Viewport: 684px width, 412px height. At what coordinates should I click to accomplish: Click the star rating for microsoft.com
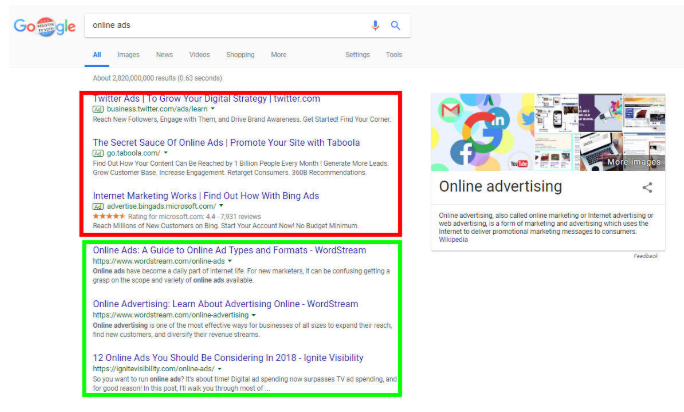tap(109, 216)
